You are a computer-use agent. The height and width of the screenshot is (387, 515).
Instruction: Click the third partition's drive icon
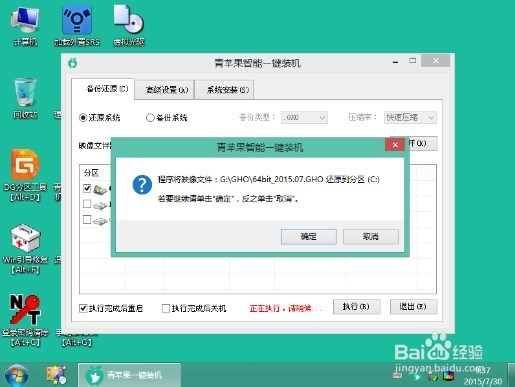[x=100, y=221]
